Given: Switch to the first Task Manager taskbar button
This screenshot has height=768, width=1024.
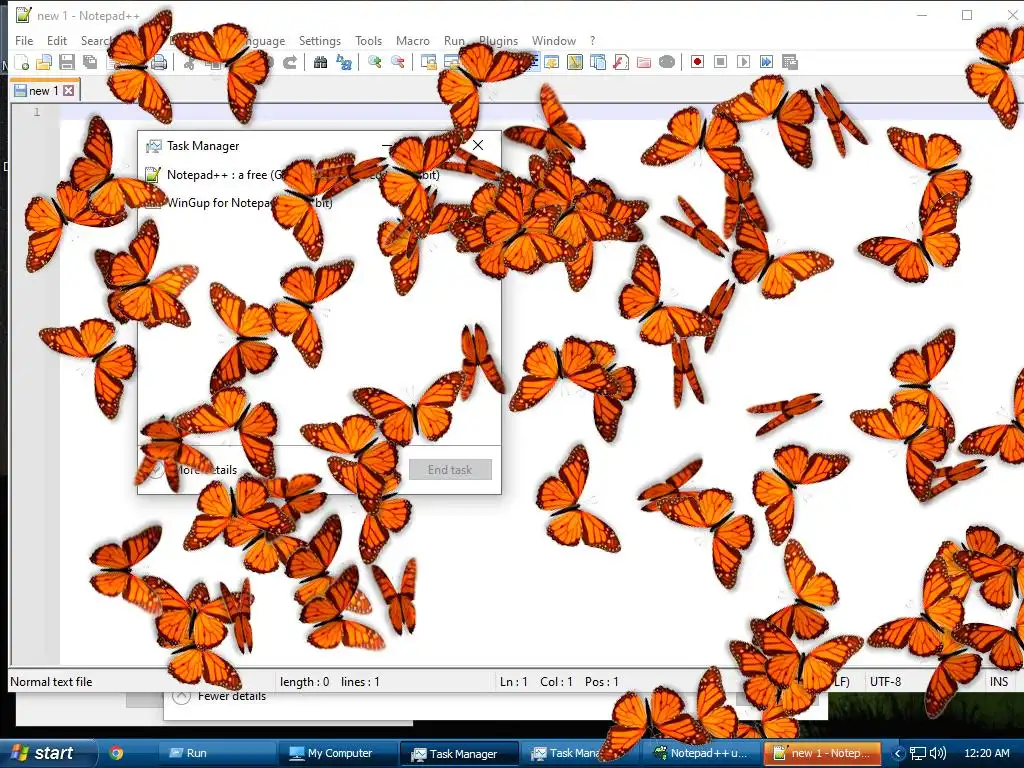Looking at the screenshot, I should coord(459,754).
